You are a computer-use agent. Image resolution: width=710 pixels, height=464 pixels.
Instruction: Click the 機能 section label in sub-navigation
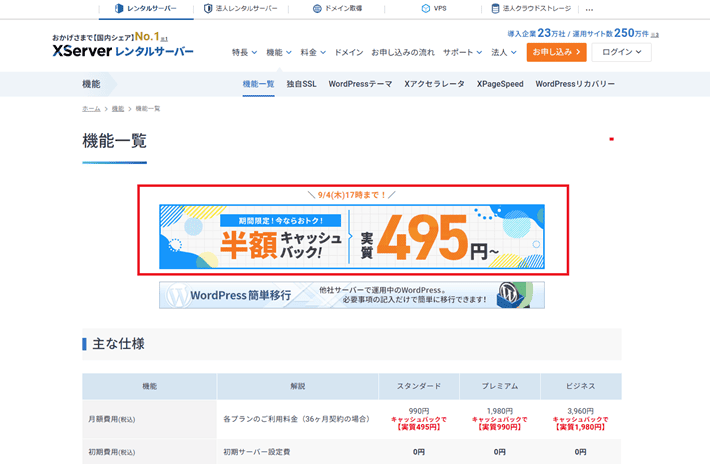pos(91,84)
